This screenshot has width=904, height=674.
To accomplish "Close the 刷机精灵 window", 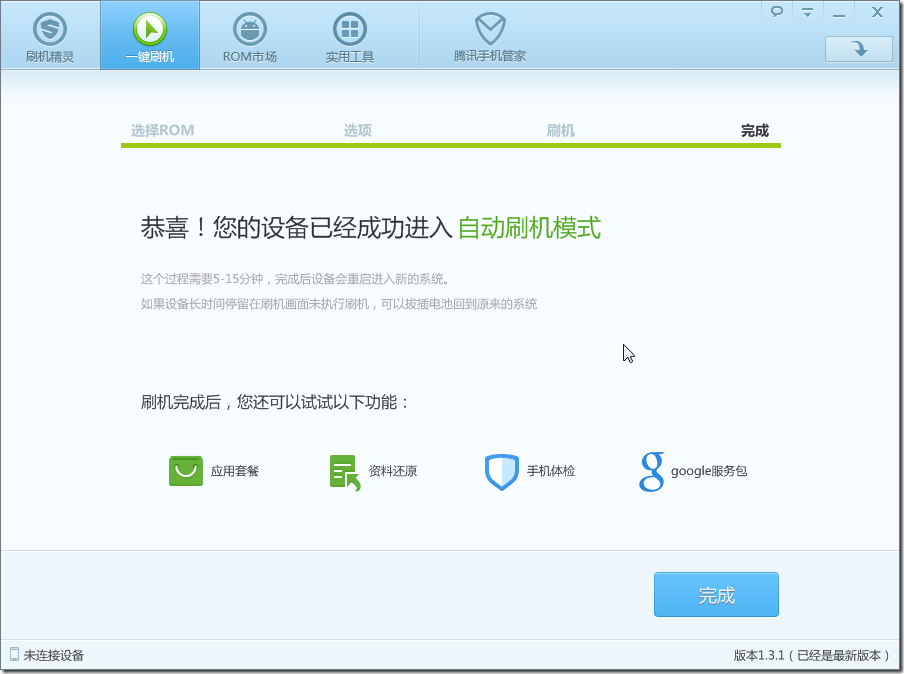I will pos(877,12).
